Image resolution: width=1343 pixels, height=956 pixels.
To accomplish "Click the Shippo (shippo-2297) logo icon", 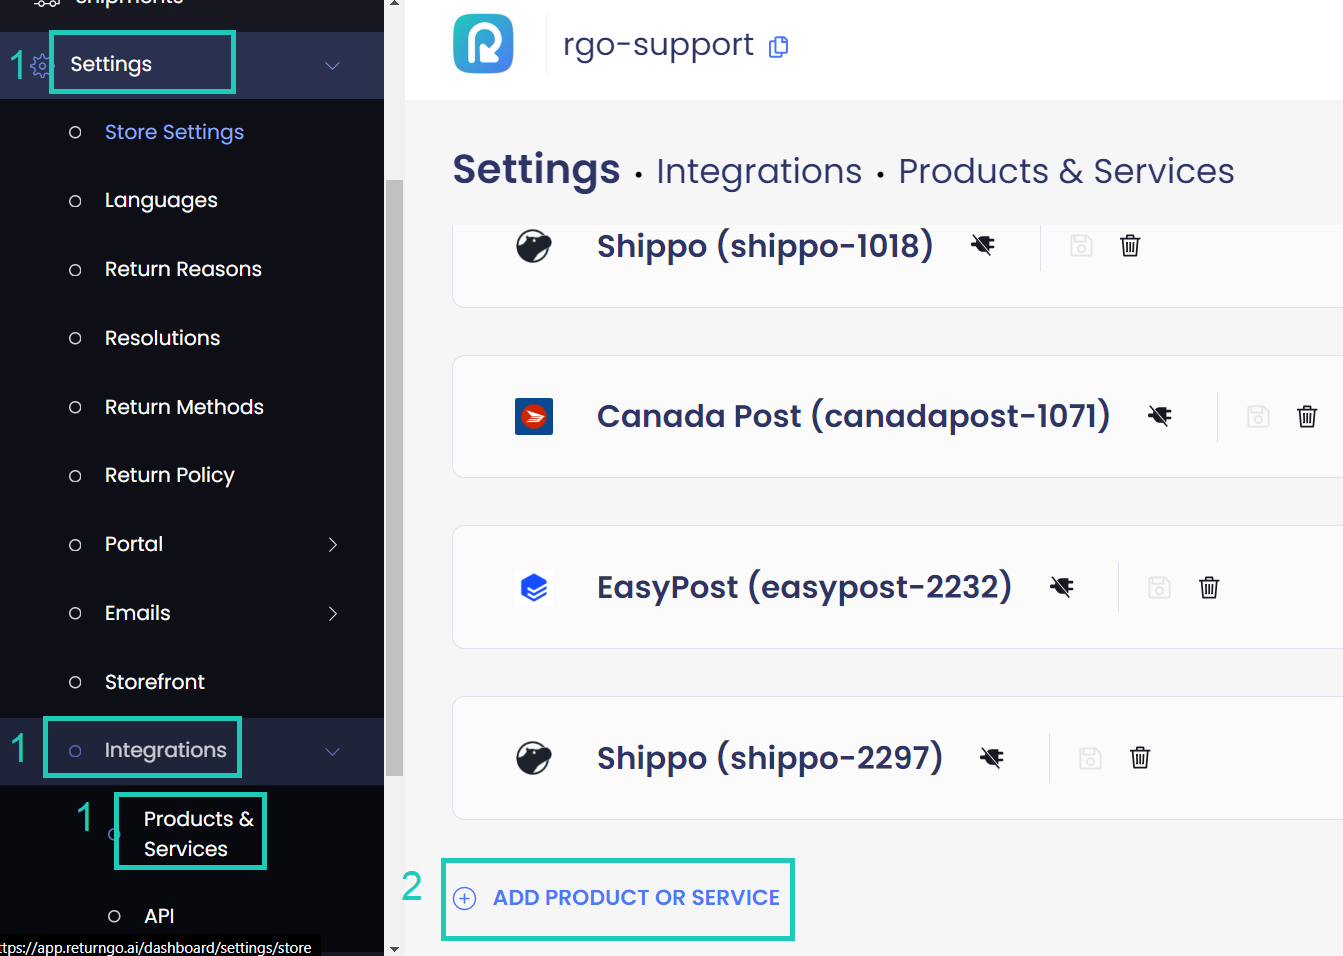I will point(534,758).
